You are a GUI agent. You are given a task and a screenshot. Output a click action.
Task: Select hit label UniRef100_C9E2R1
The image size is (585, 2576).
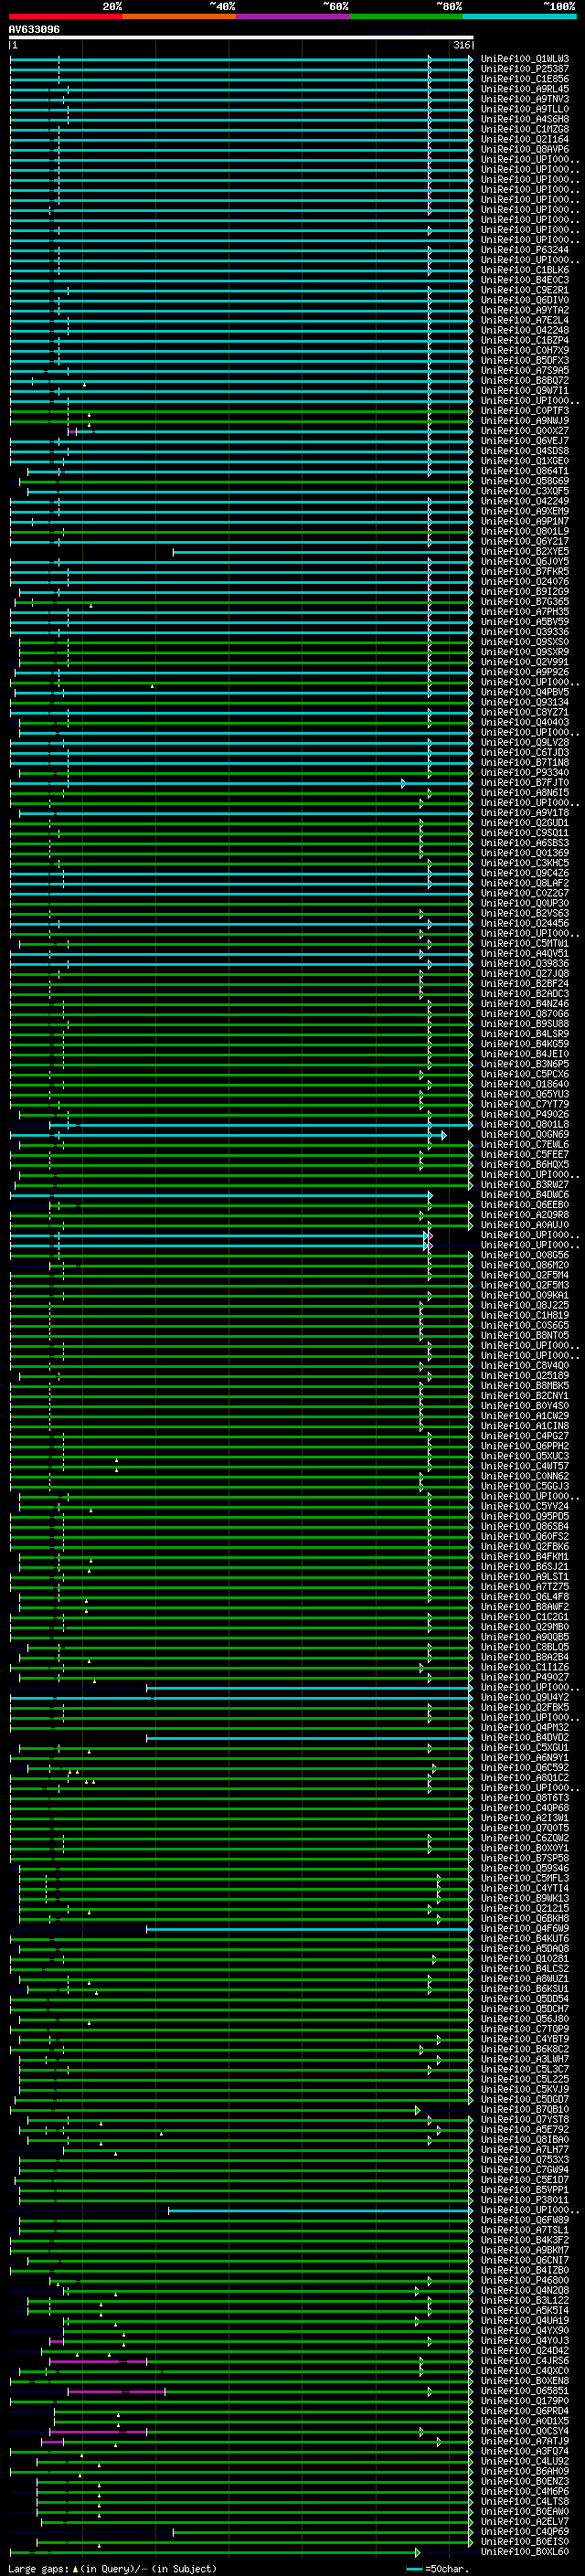525,290
